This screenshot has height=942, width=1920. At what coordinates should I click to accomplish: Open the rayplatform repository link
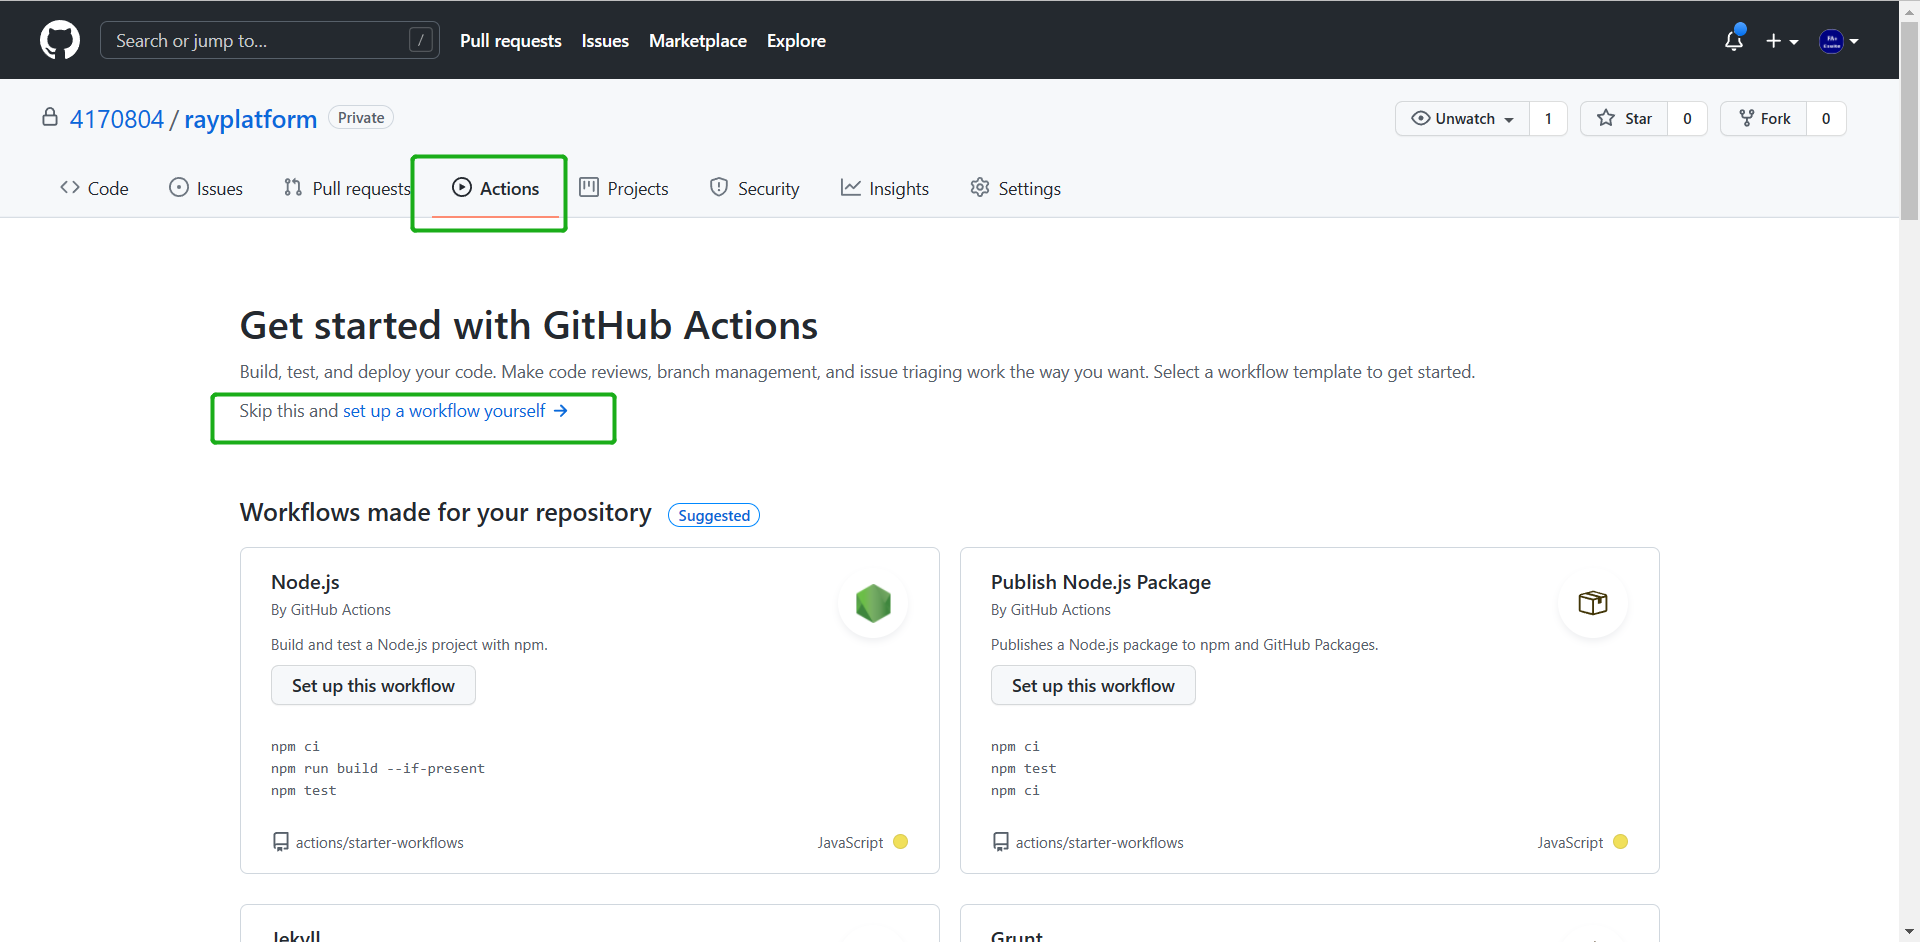pyautogui.click(x=250, y=119)
